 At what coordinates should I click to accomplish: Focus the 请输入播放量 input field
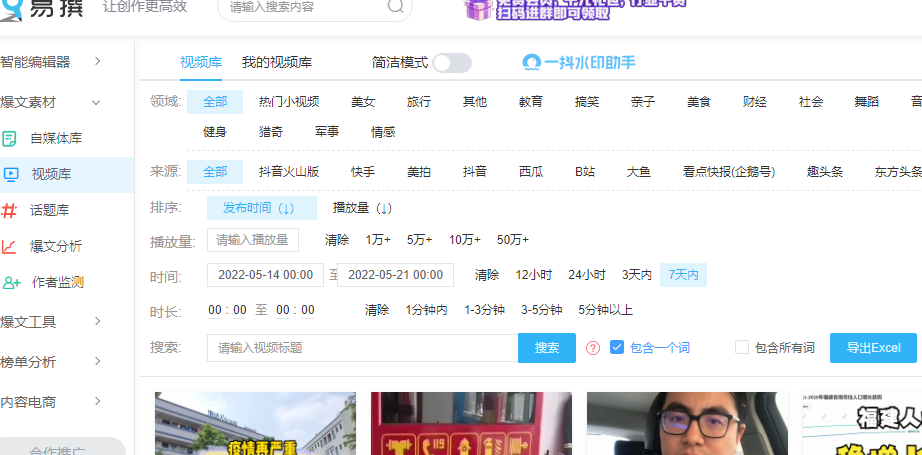point(253,240)
